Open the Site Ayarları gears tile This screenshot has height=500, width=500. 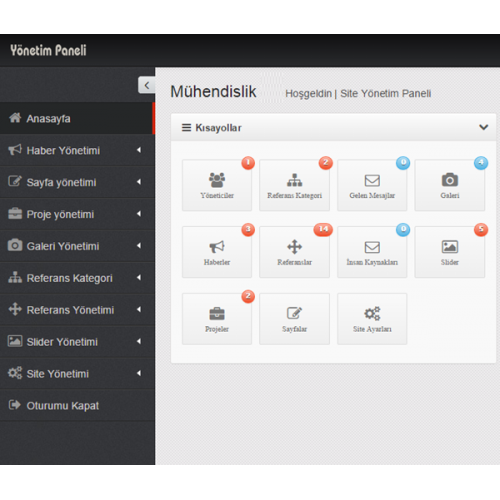pyautogui.click(x=372, y=319)
